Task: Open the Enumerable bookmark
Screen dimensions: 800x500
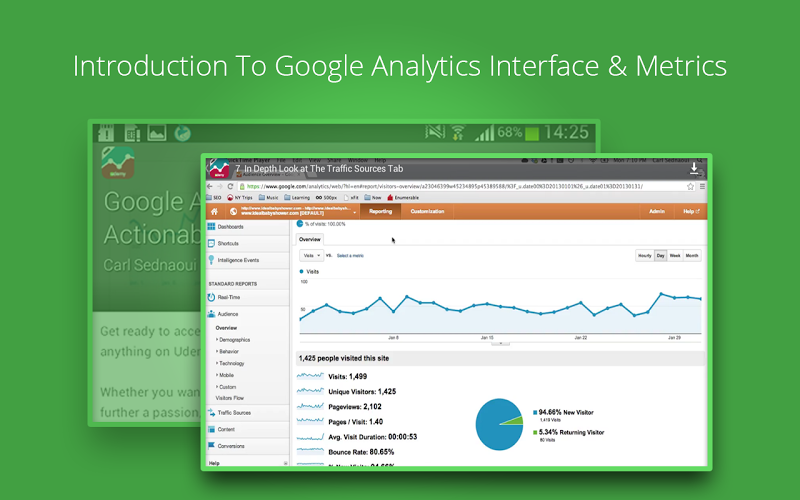Action: click(x=403, y=197)
